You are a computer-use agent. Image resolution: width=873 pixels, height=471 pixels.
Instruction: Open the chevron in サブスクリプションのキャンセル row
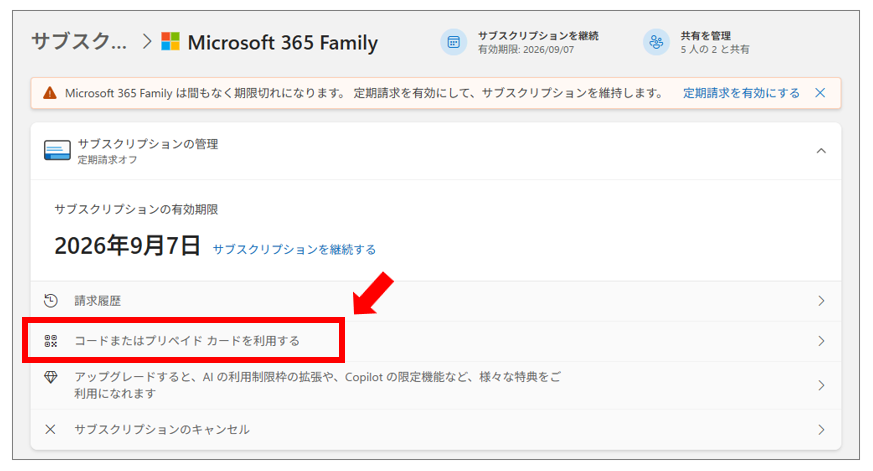(821, 429)
